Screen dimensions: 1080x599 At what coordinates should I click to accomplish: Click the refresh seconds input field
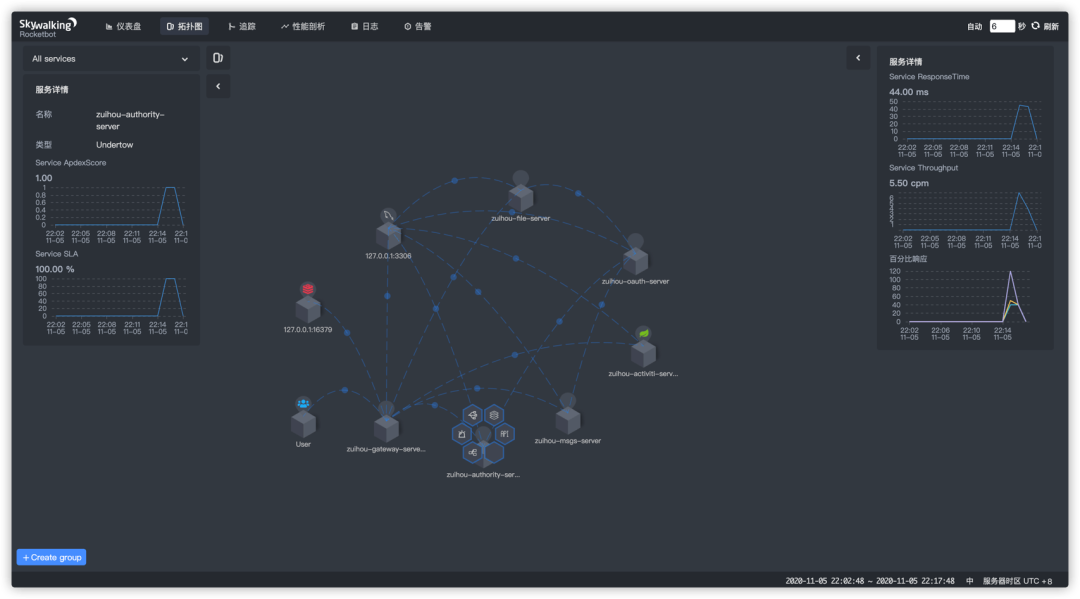pos(1001,26)
